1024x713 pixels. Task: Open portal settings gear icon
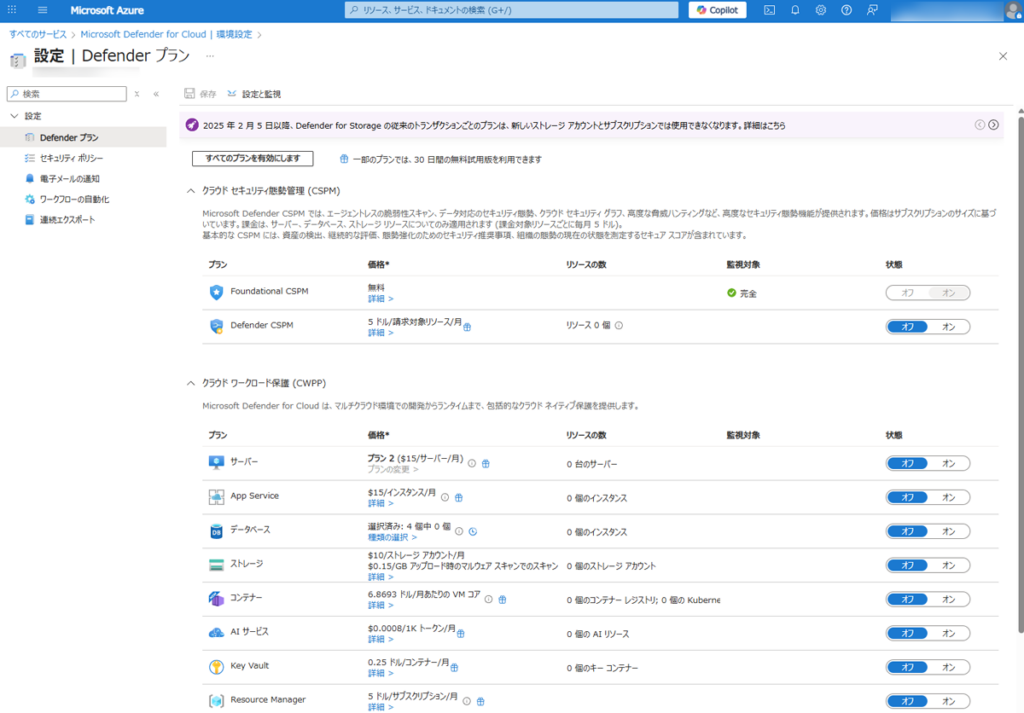click(x=821, y=10)
